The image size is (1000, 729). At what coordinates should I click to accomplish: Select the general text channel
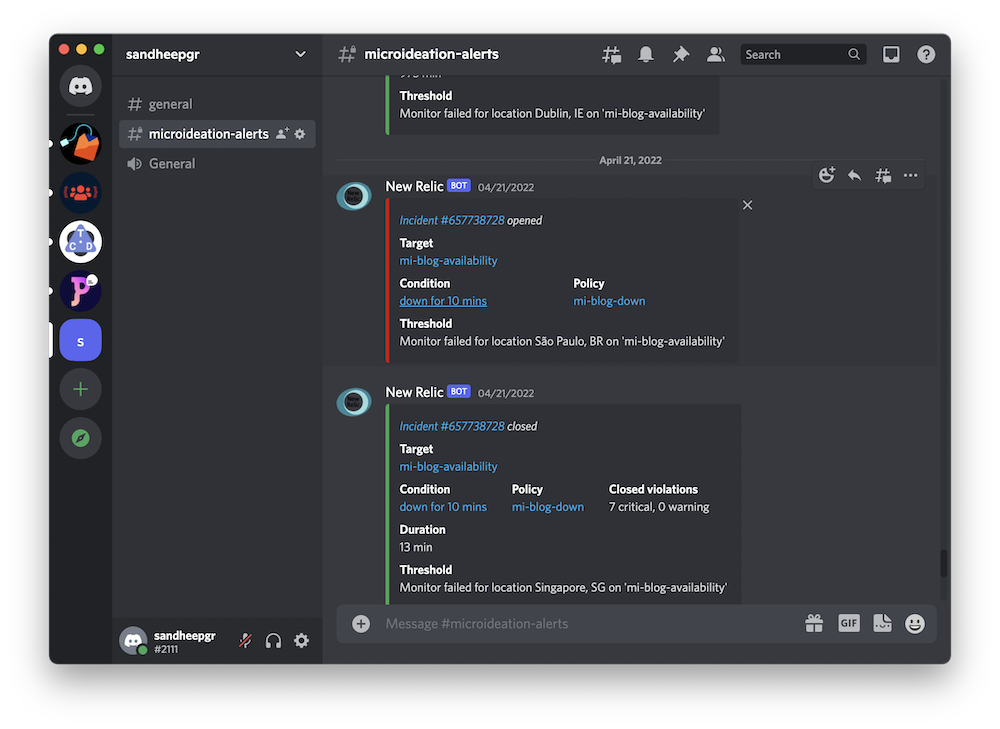(x=217, y=104)
